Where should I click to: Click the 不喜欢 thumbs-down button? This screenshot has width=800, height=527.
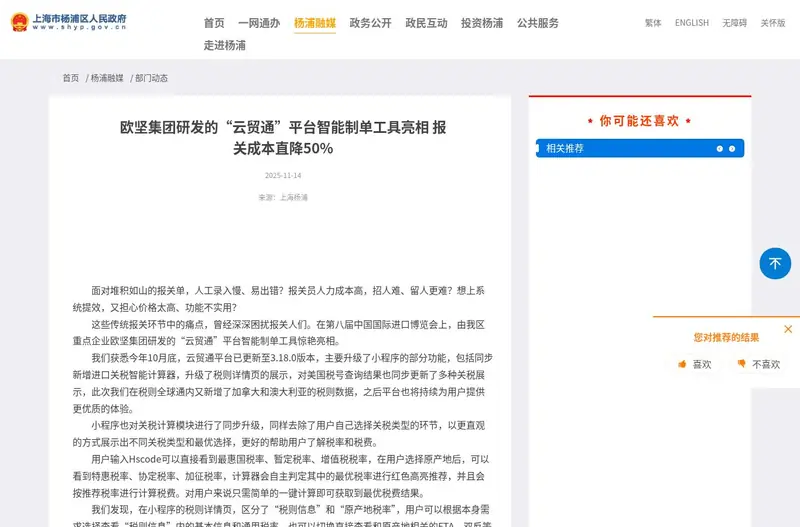759,364
